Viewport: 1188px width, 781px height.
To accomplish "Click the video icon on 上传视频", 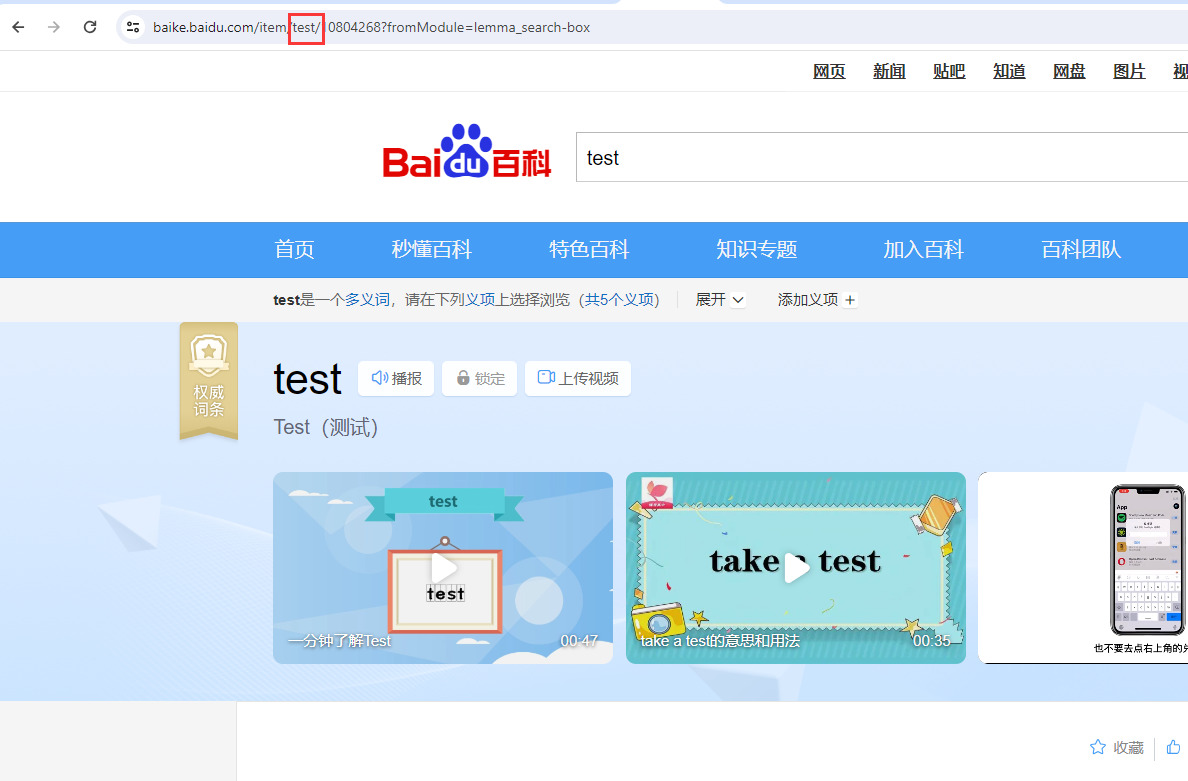I will point(546,377).
